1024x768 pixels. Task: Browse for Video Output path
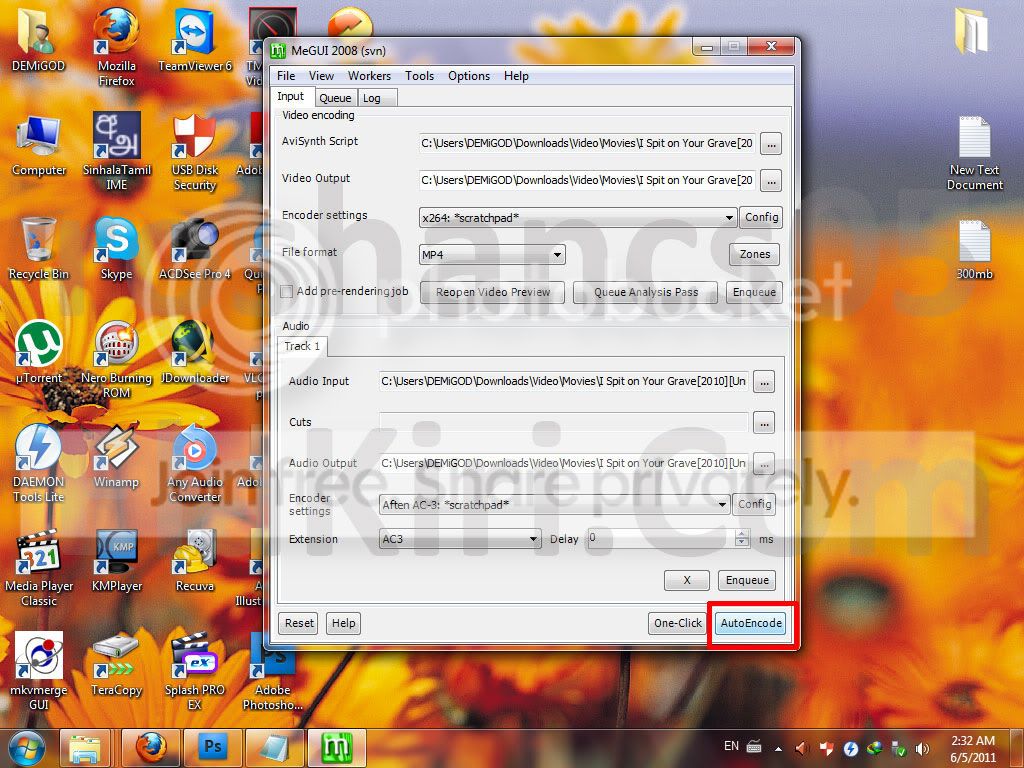[771, 180]
